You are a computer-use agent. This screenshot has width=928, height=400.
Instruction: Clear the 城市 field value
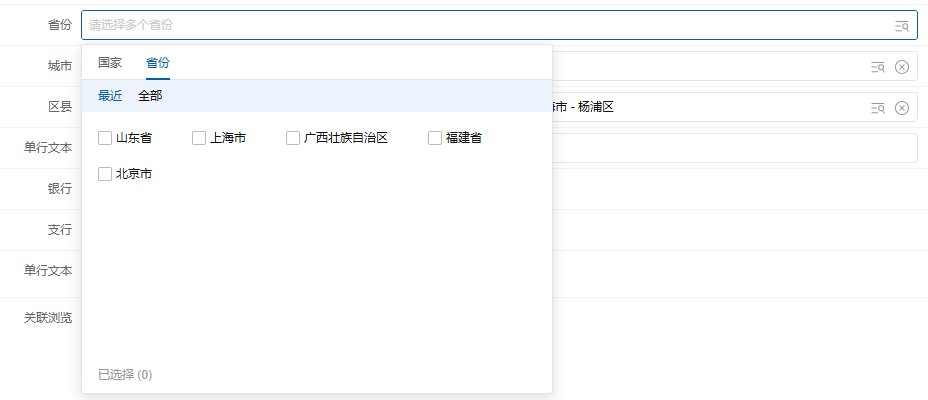[901, 67]
